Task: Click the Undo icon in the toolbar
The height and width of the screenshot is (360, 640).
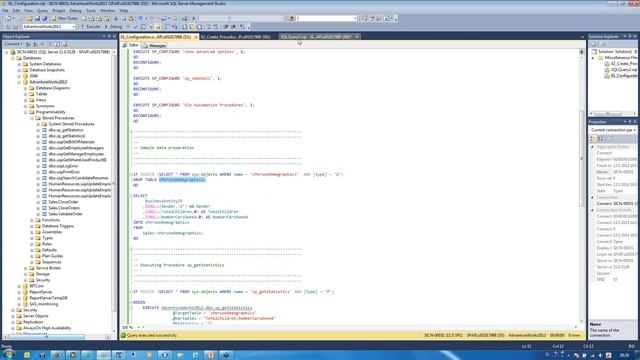Action: click(x=140, y=18)
